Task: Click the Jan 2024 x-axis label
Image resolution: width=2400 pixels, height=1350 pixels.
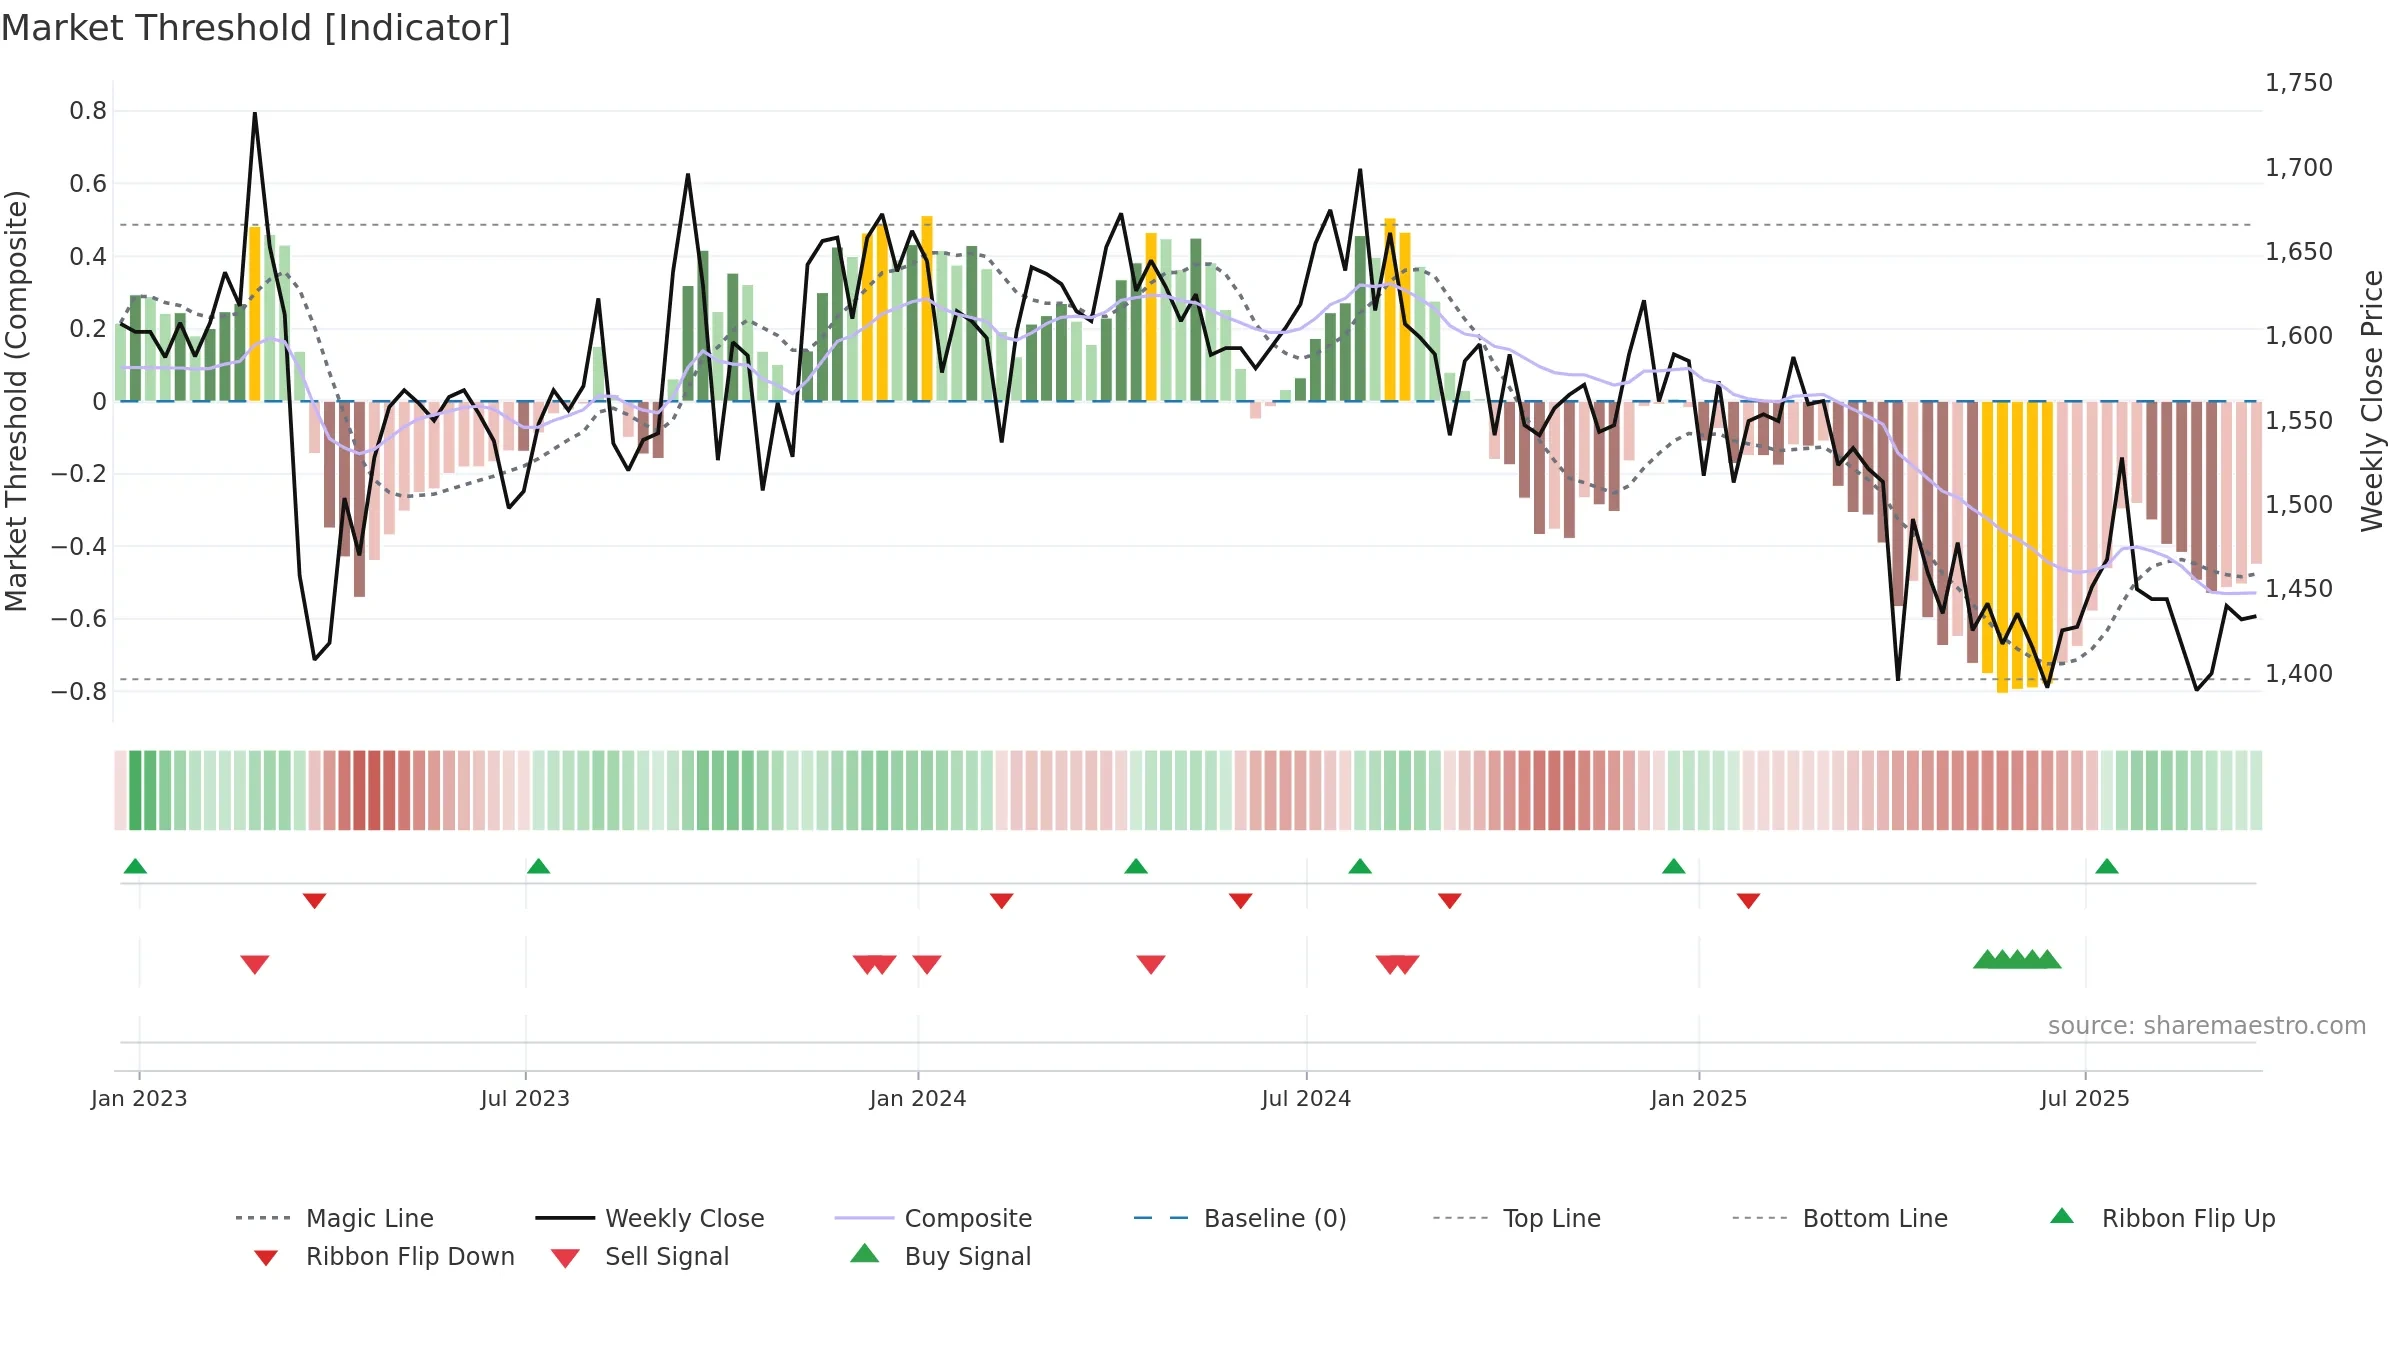Action: [x=918, y=1099]
